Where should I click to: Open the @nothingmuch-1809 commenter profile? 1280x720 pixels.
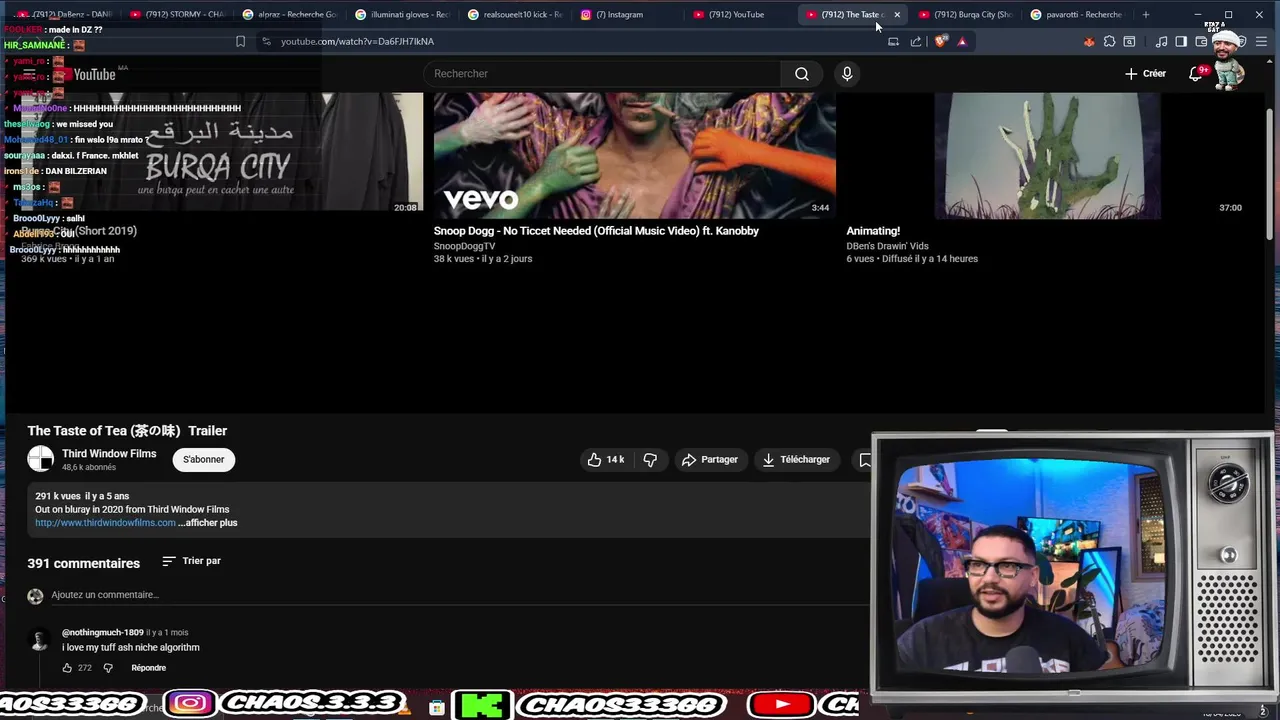pos(102,633)
